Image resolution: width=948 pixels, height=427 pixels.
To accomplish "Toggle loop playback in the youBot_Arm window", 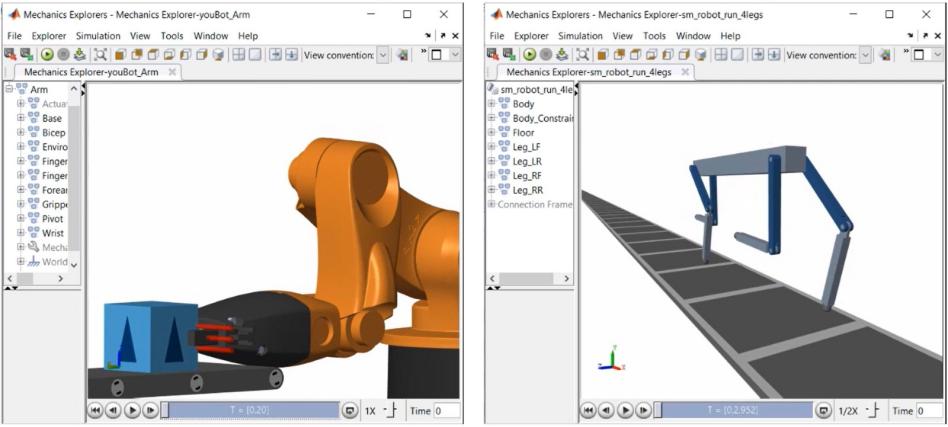I will pyautogui.click(x=349, y=410).
